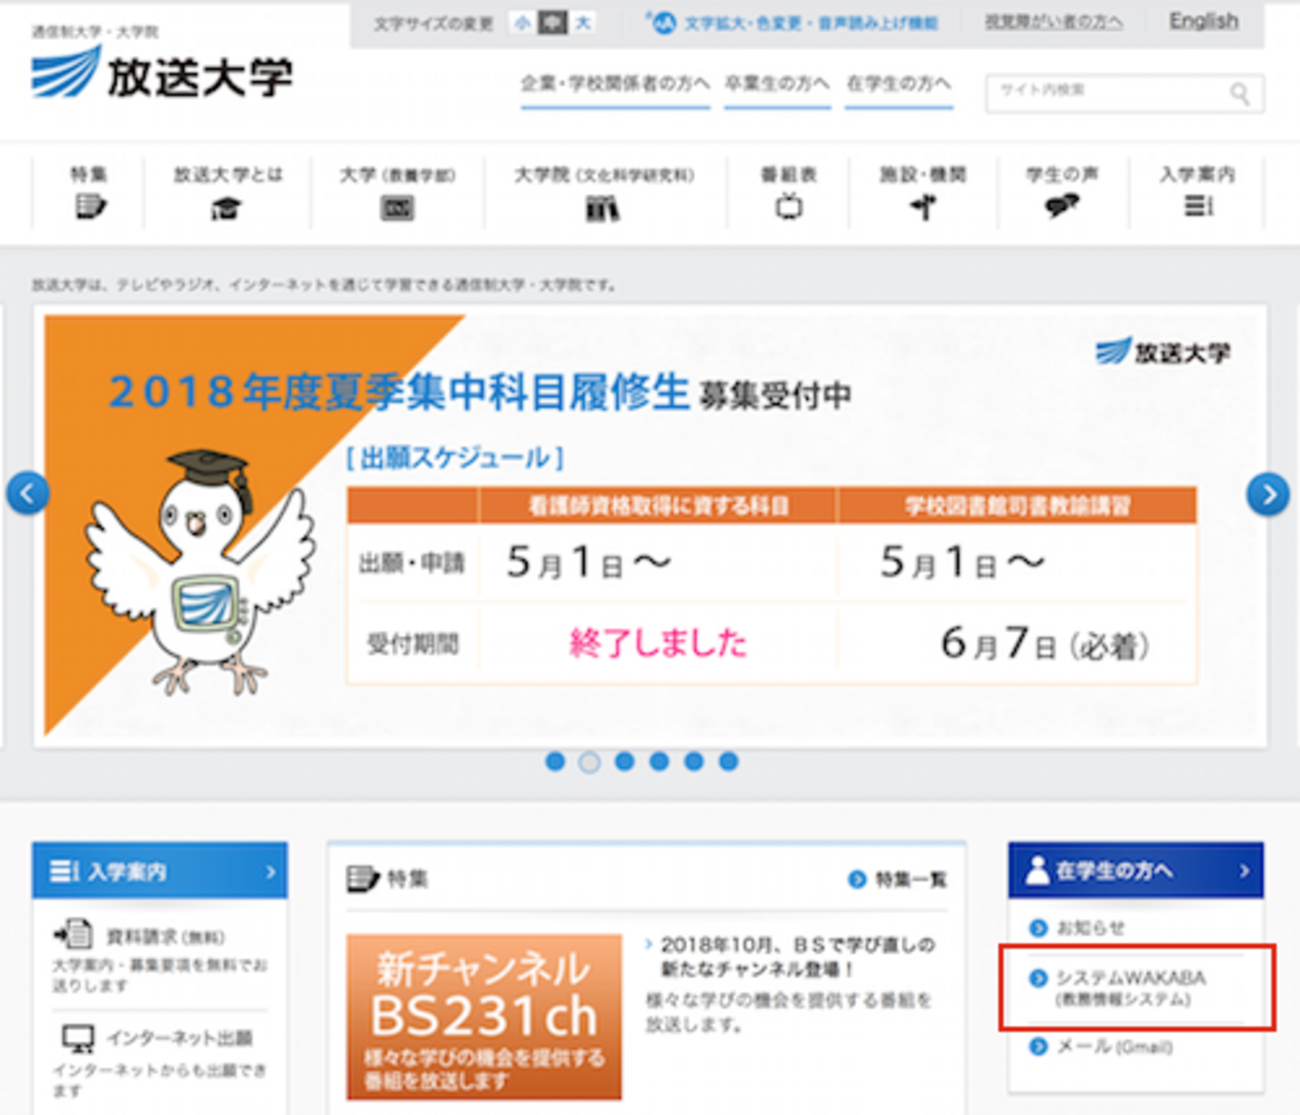Expand the 在学生の方へ blue panel header
Viewport: 1300px width, 1115px height.
(x=1136, y=870)
